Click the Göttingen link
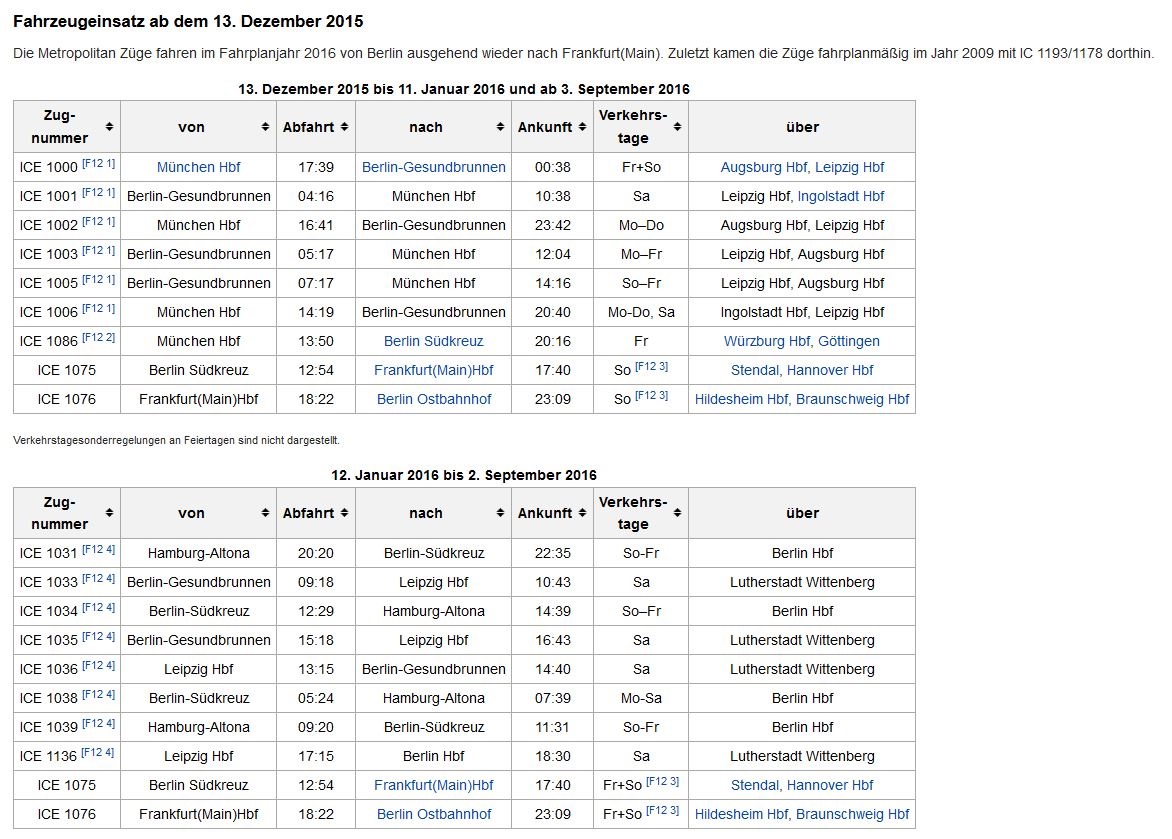 [848, 341]
